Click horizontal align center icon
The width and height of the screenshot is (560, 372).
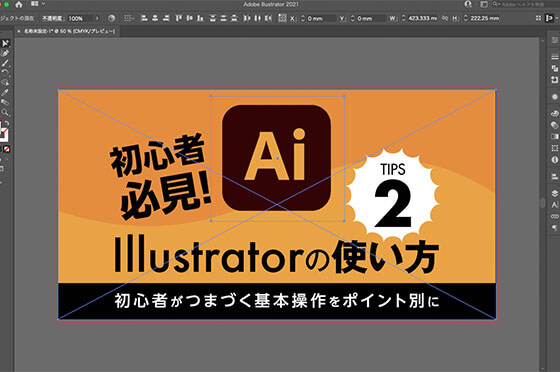(155, 18)
